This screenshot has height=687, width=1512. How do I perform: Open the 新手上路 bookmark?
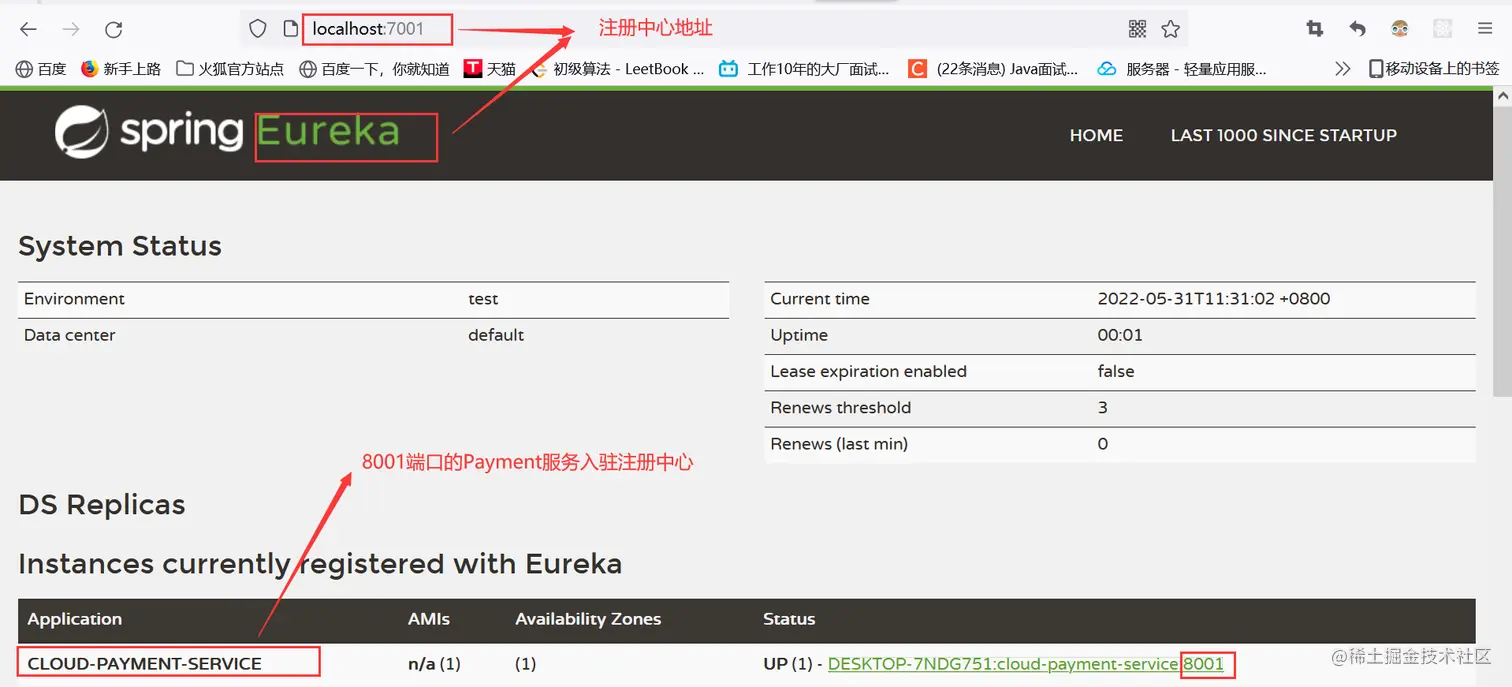point(121,69)
